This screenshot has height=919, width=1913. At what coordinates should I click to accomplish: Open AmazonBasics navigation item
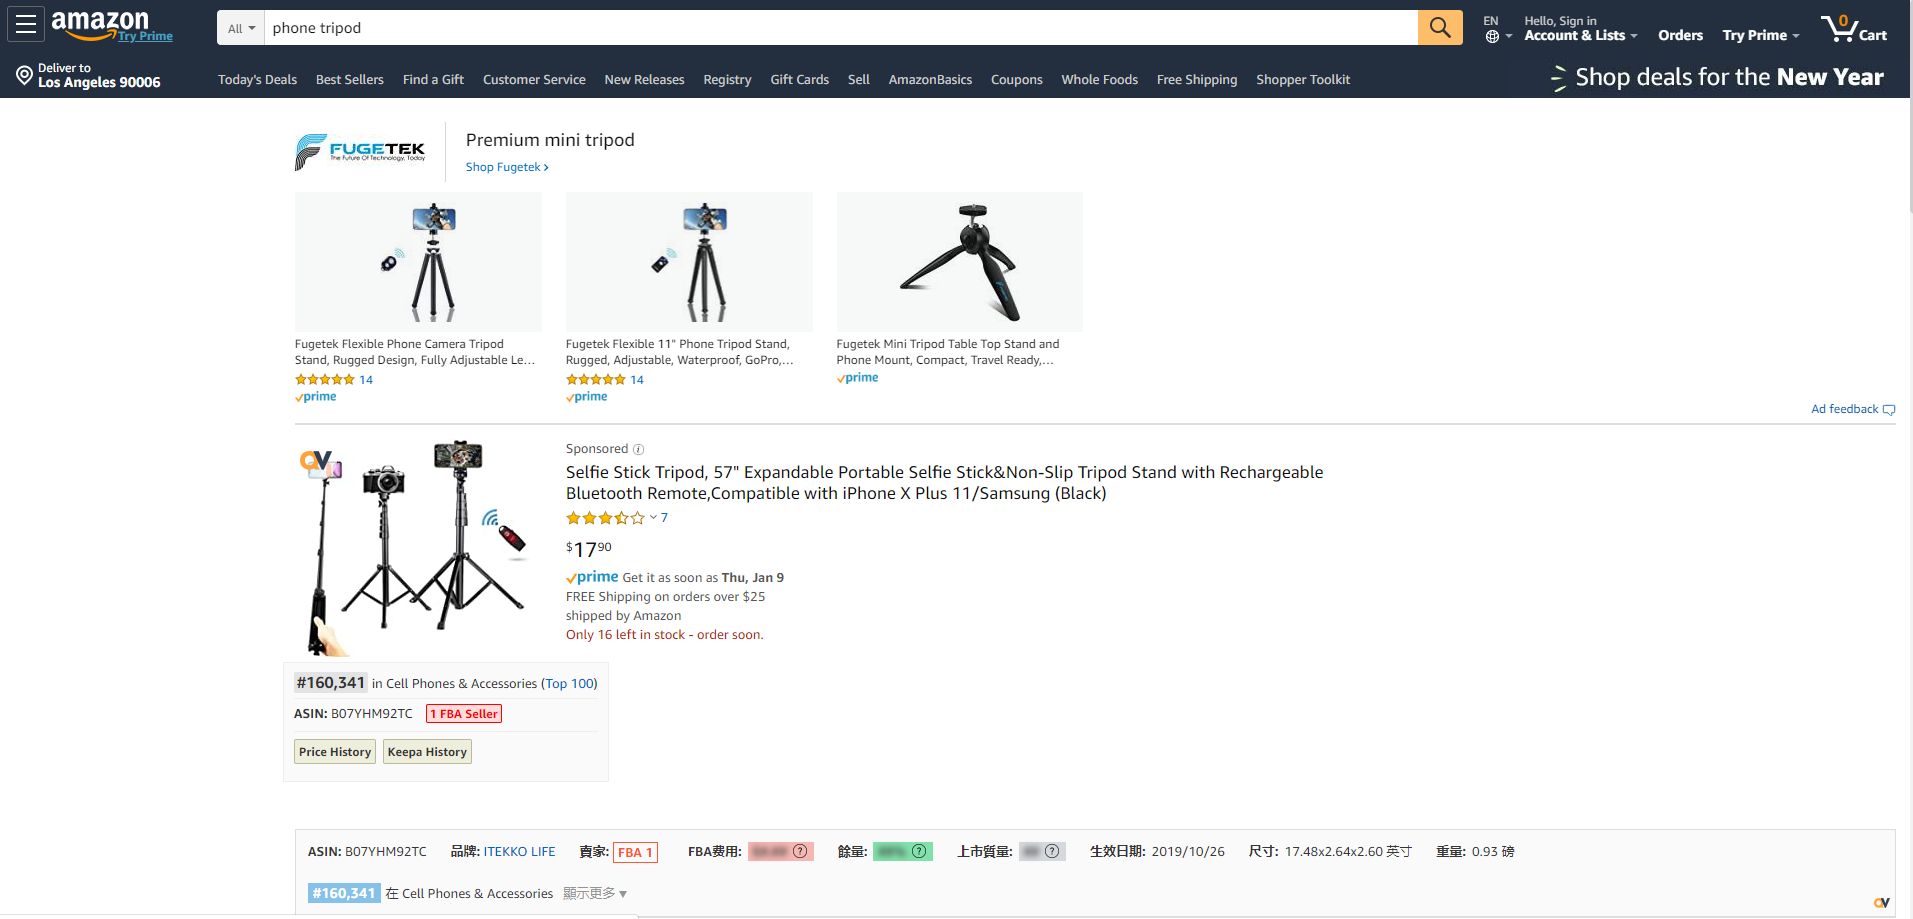pyautogui.click(x=930, y=80)
